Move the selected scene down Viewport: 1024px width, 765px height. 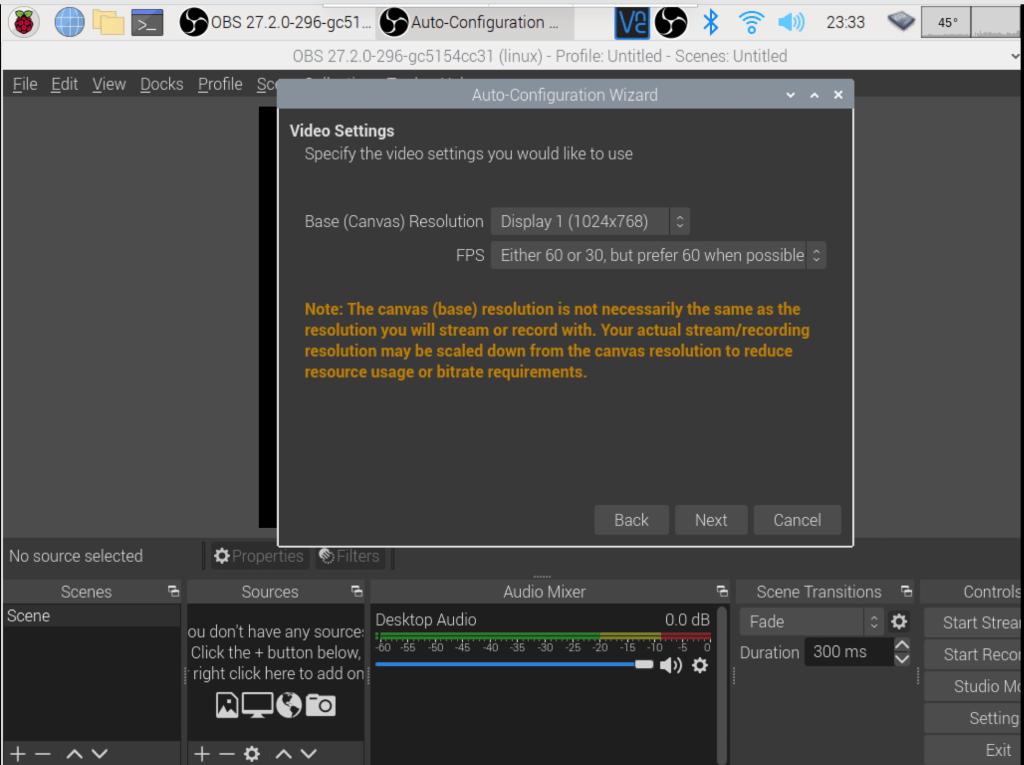[99, 753]
